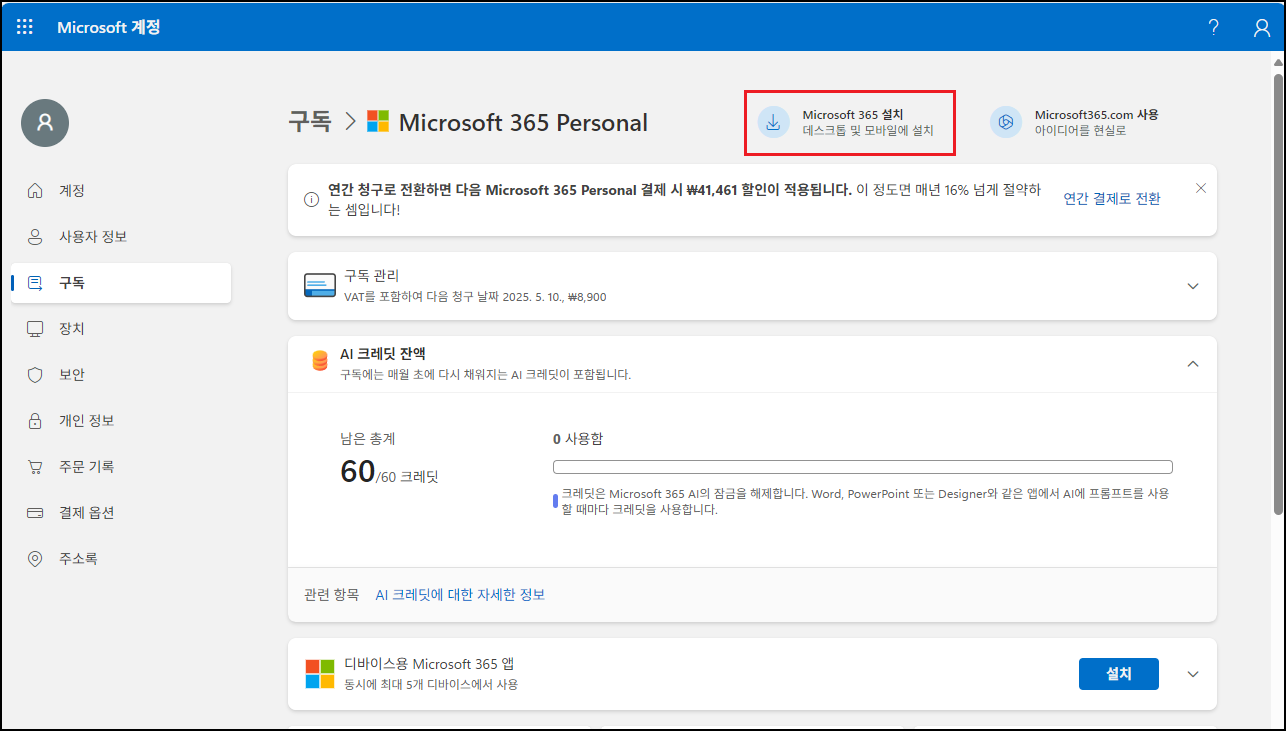1286x731 pixels.
Task: Click the sidebar profile avatar picture
Action: [45, 123]
